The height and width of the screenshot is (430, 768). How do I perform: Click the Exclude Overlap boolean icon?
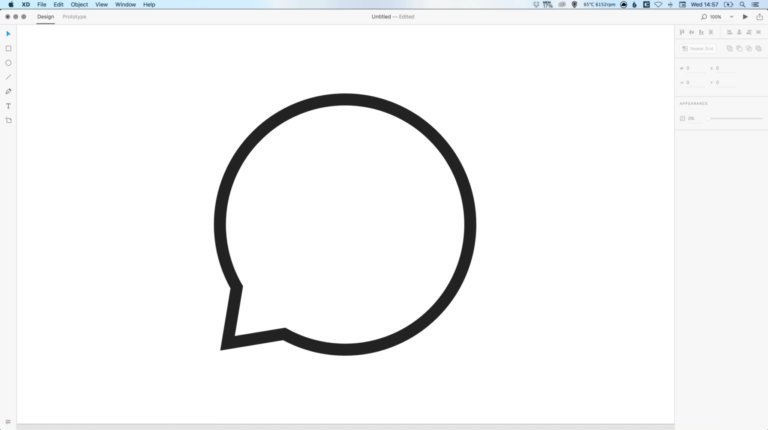[758, 48]
